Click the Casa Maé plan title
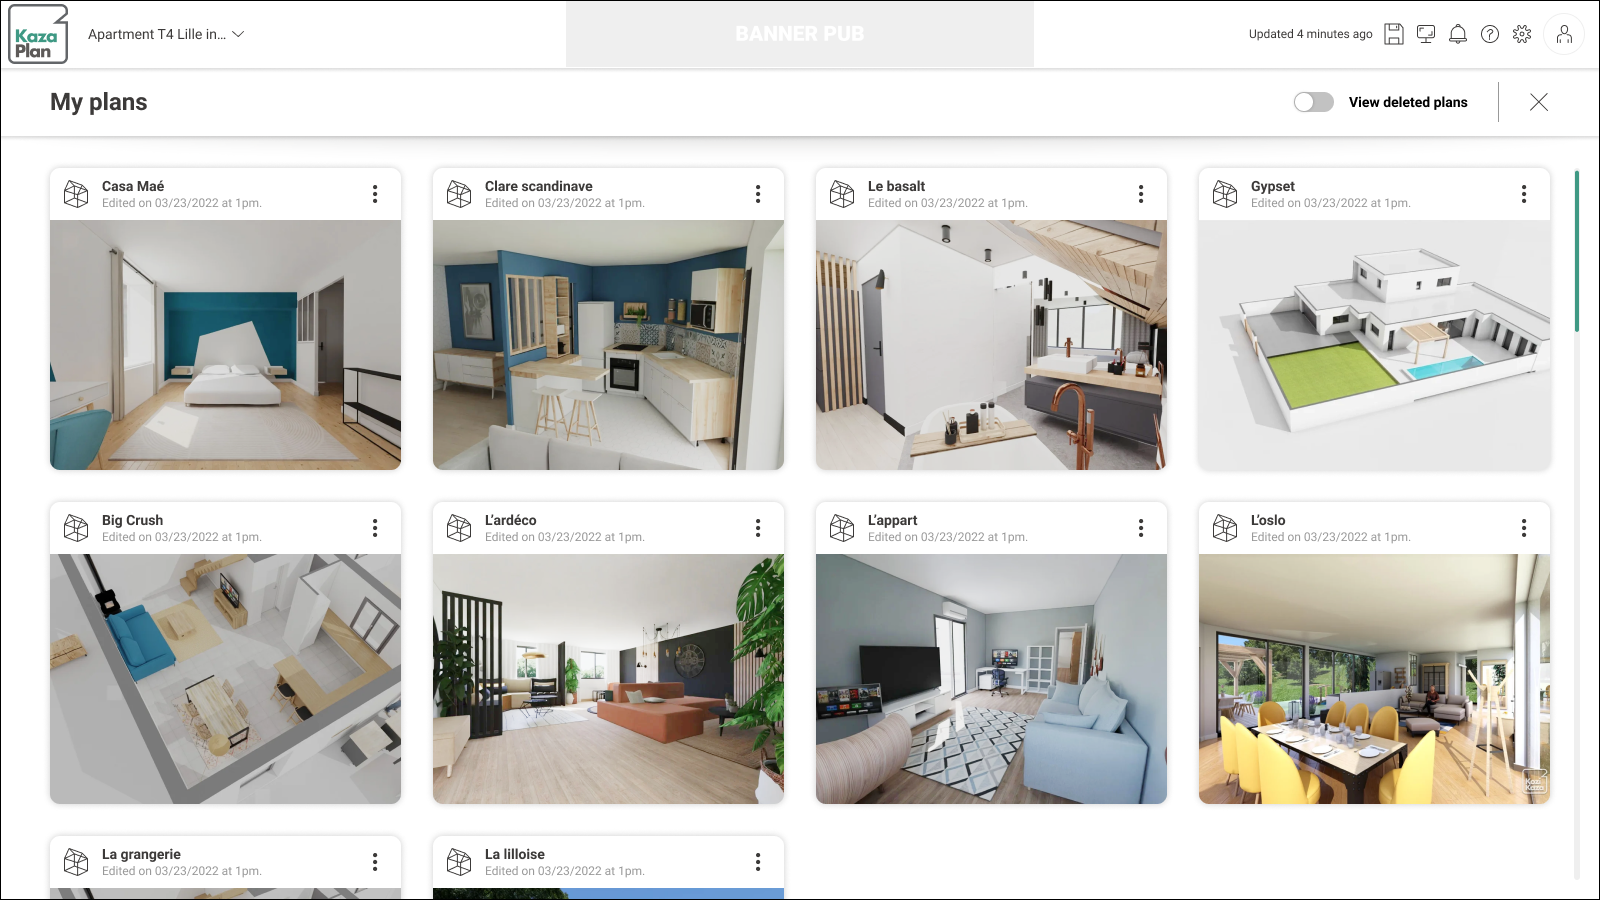The image size is (1600, 900). [133, 186]
